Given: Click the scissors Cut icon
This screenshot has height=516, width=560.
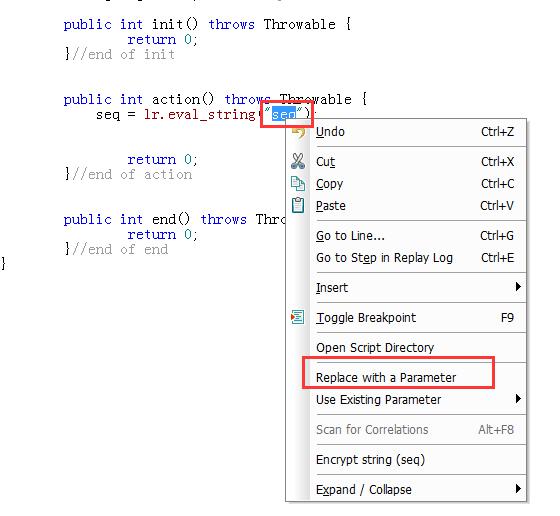Looking at the screenshot, I should [298, 161].
